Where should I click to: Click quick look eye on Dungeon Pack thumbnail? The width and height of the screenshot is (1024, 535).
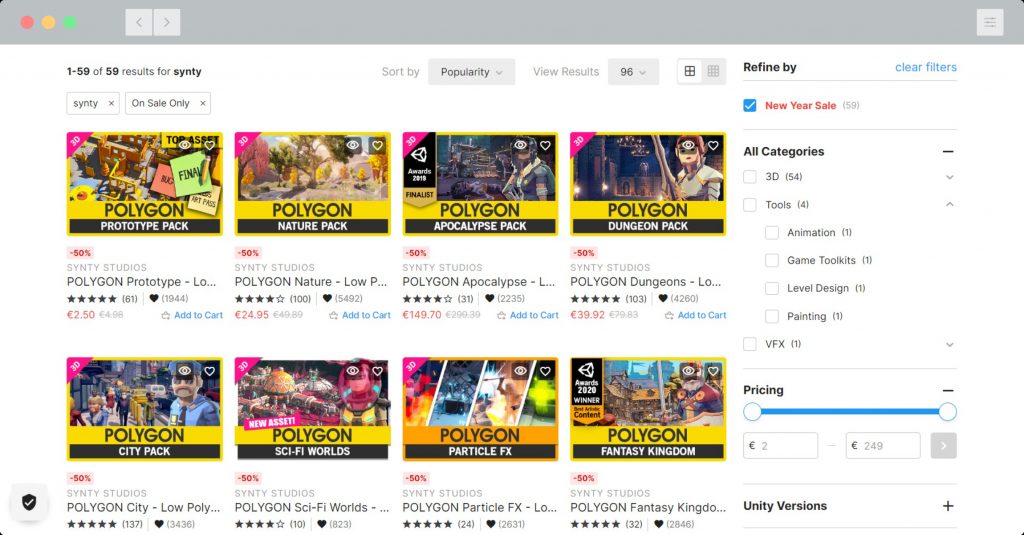point(689,145)
